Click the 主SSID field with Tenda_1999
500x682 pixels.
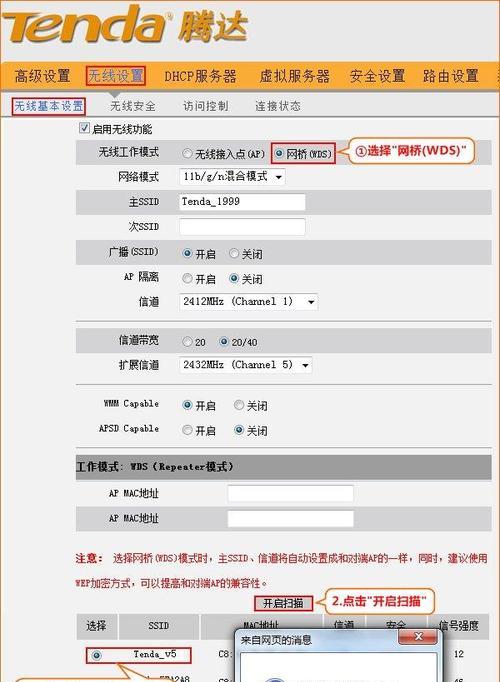242,202
